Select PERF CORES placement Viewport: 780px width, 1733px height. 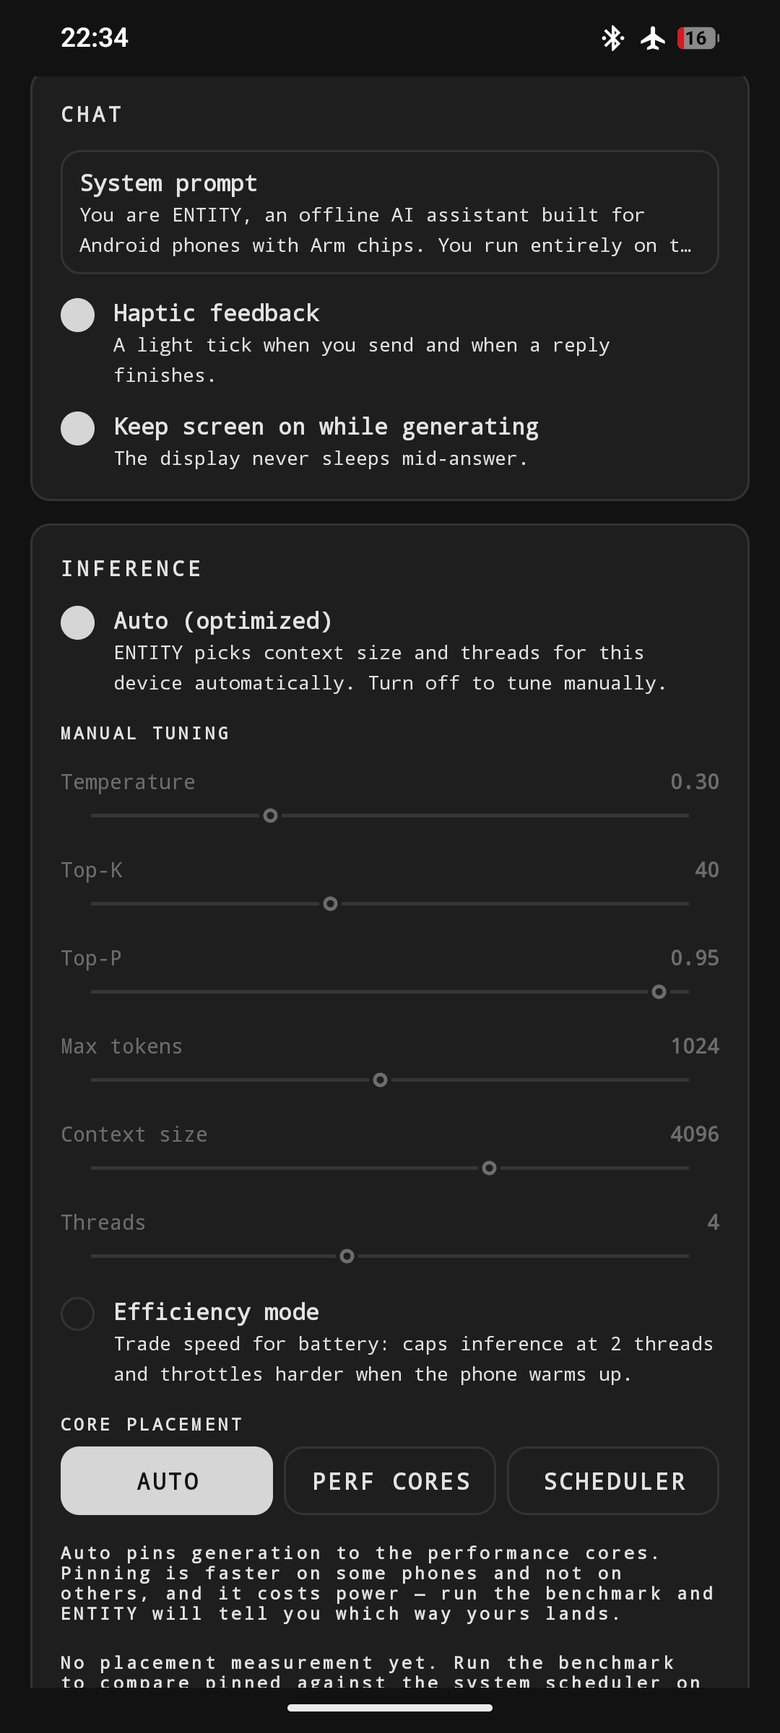(390, 1481)
